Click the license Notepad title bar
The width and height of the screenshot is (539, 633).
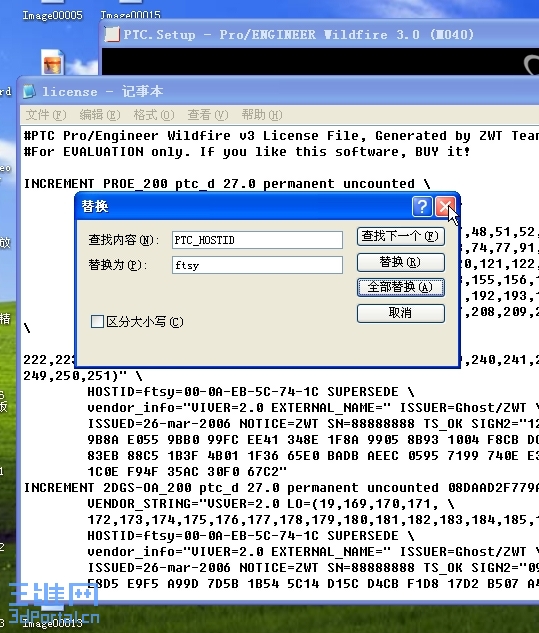[279, 92]
